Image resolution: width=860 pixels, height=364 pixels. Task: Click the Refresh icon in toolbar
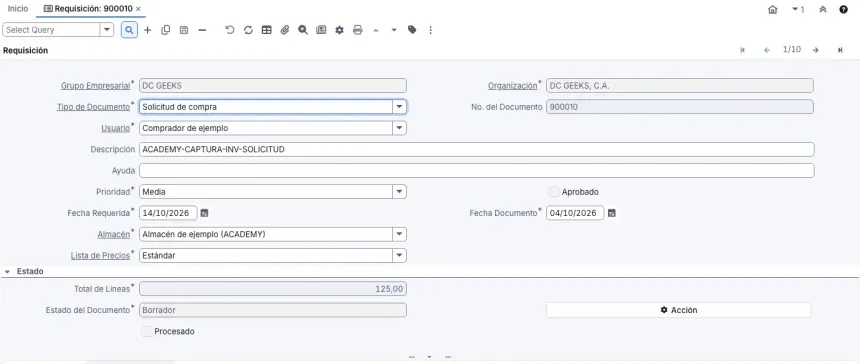click(248, 30)
